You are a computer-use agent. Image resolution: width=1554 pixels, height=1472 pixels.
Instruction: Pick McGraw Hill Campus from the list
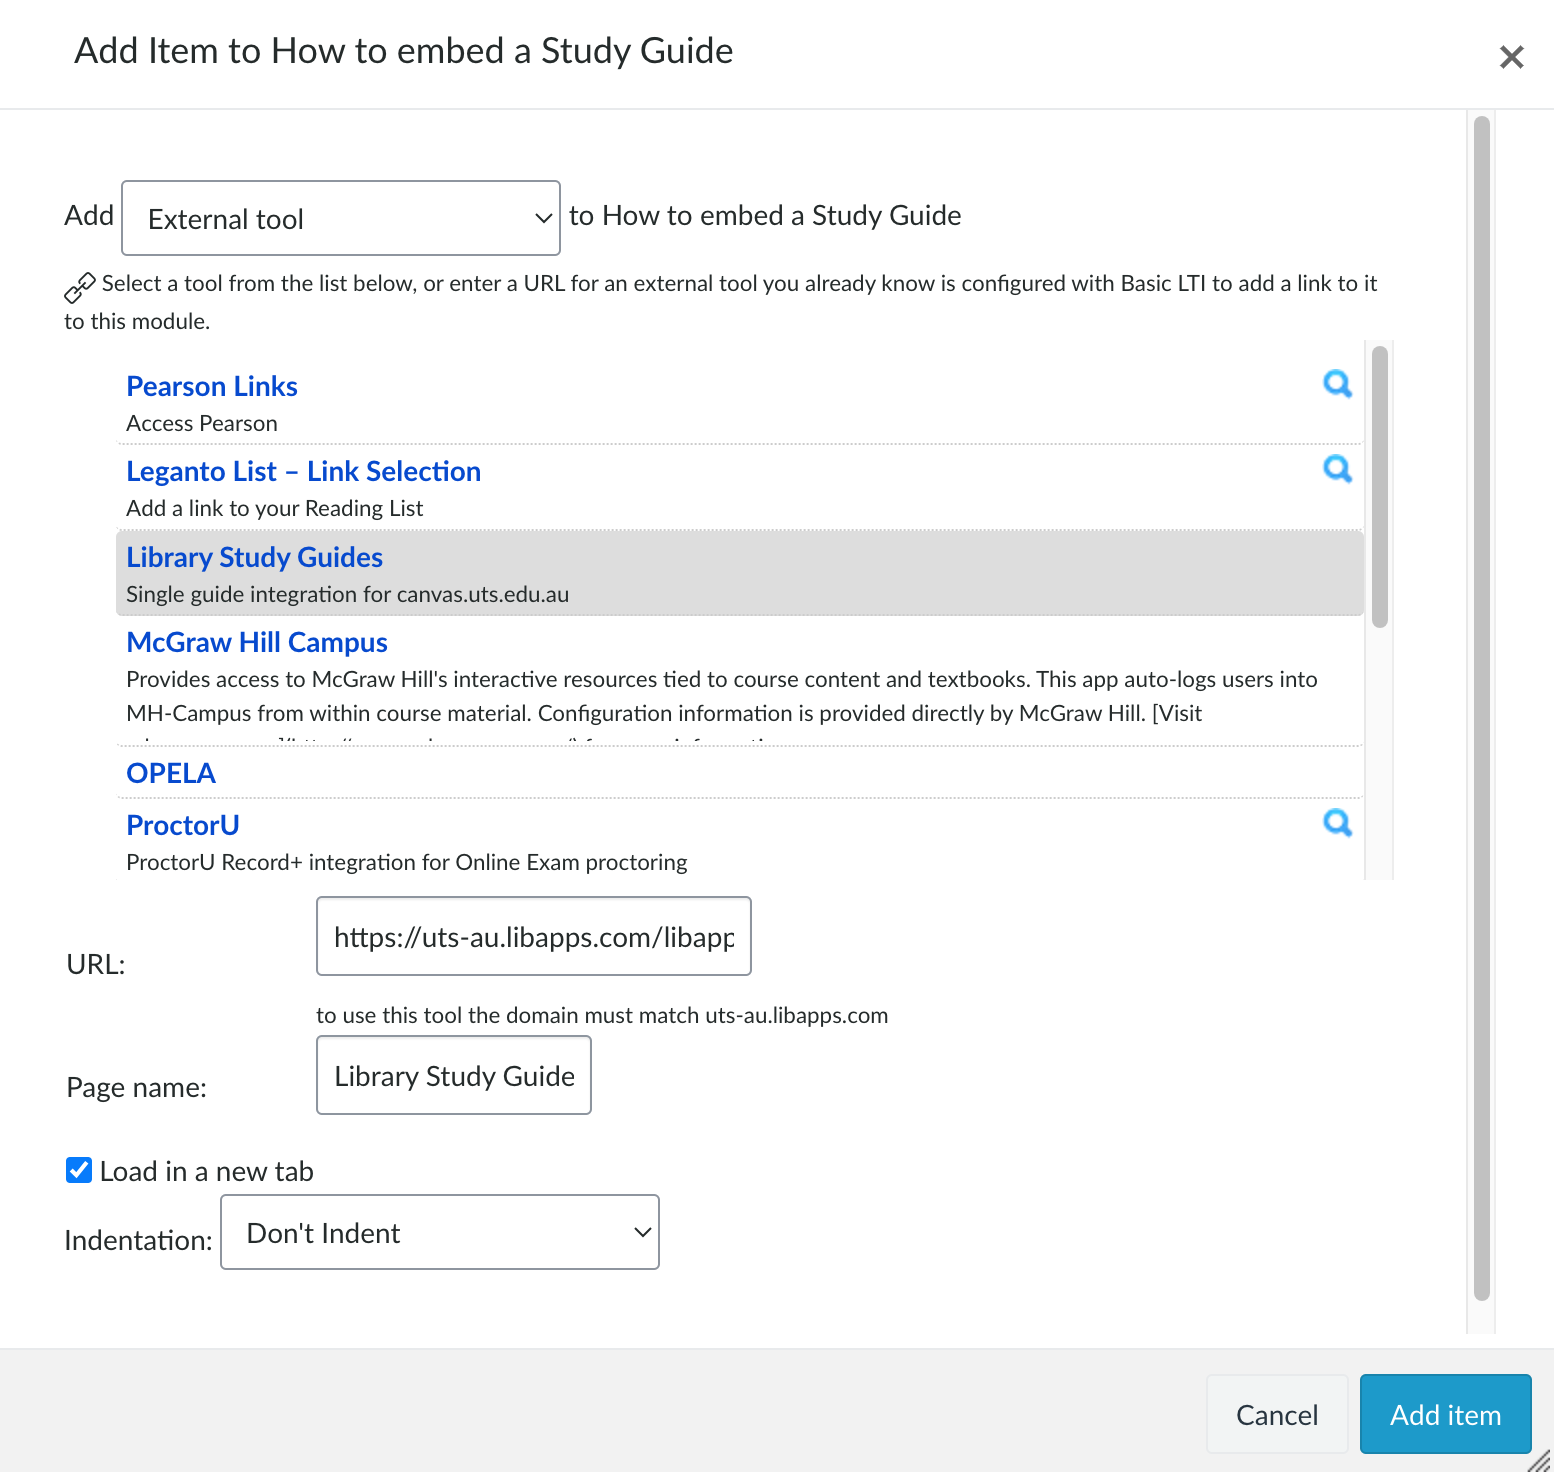257,643
